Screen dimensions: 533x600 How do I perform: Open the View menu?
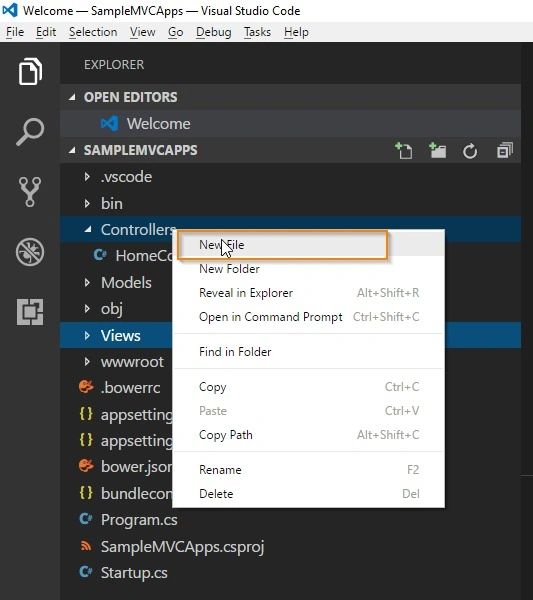tap(143, 32)
